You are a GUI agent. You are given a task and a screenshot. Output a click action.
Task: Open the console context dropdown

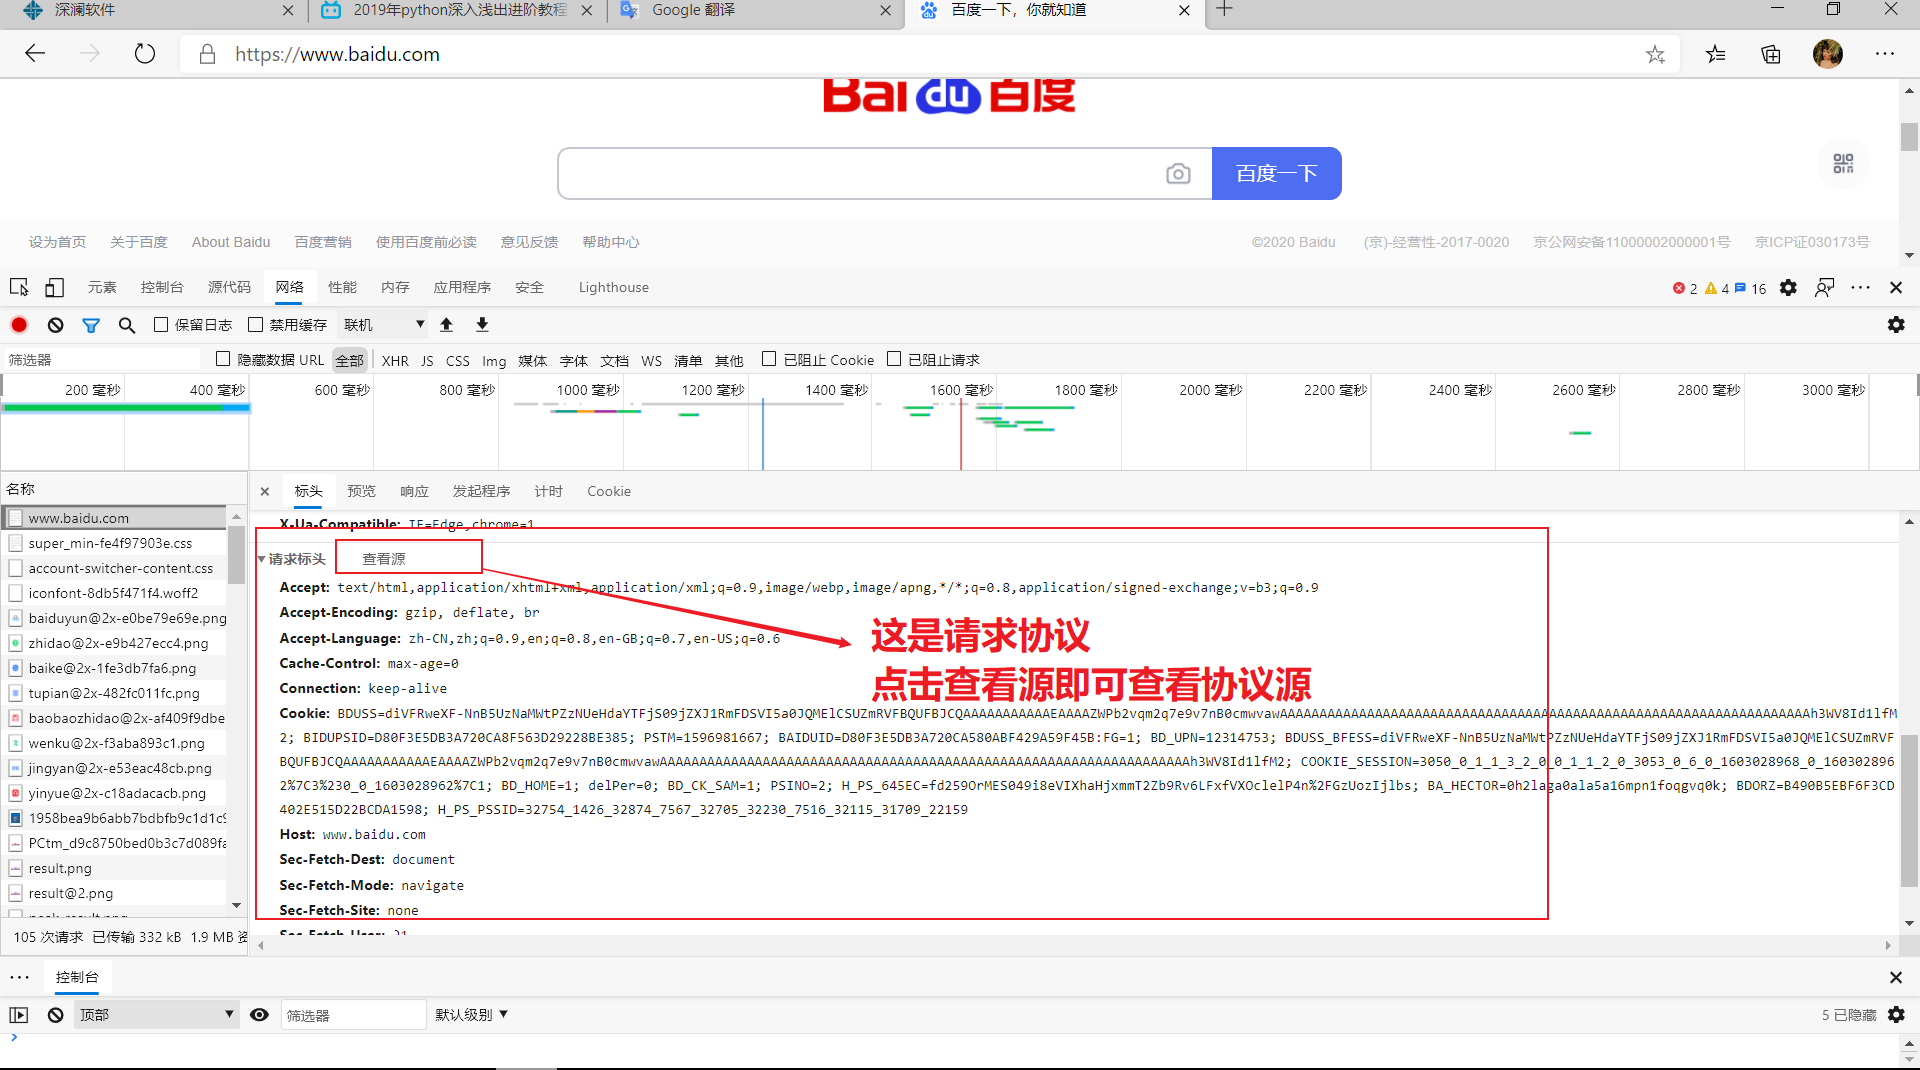[156, 1015]
